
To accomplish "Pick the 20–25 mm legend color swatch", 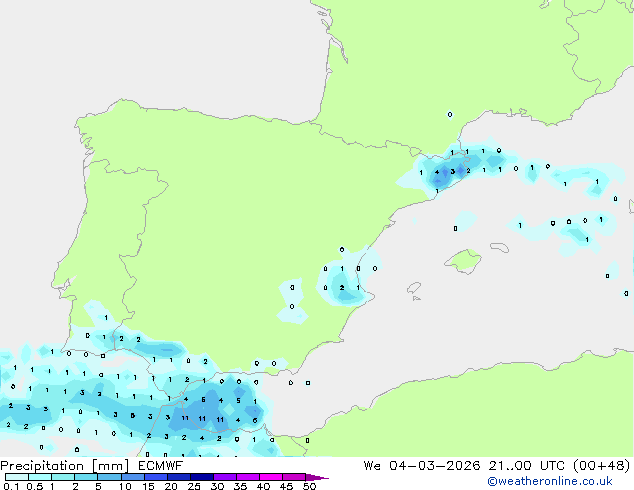I will (178, 477).
